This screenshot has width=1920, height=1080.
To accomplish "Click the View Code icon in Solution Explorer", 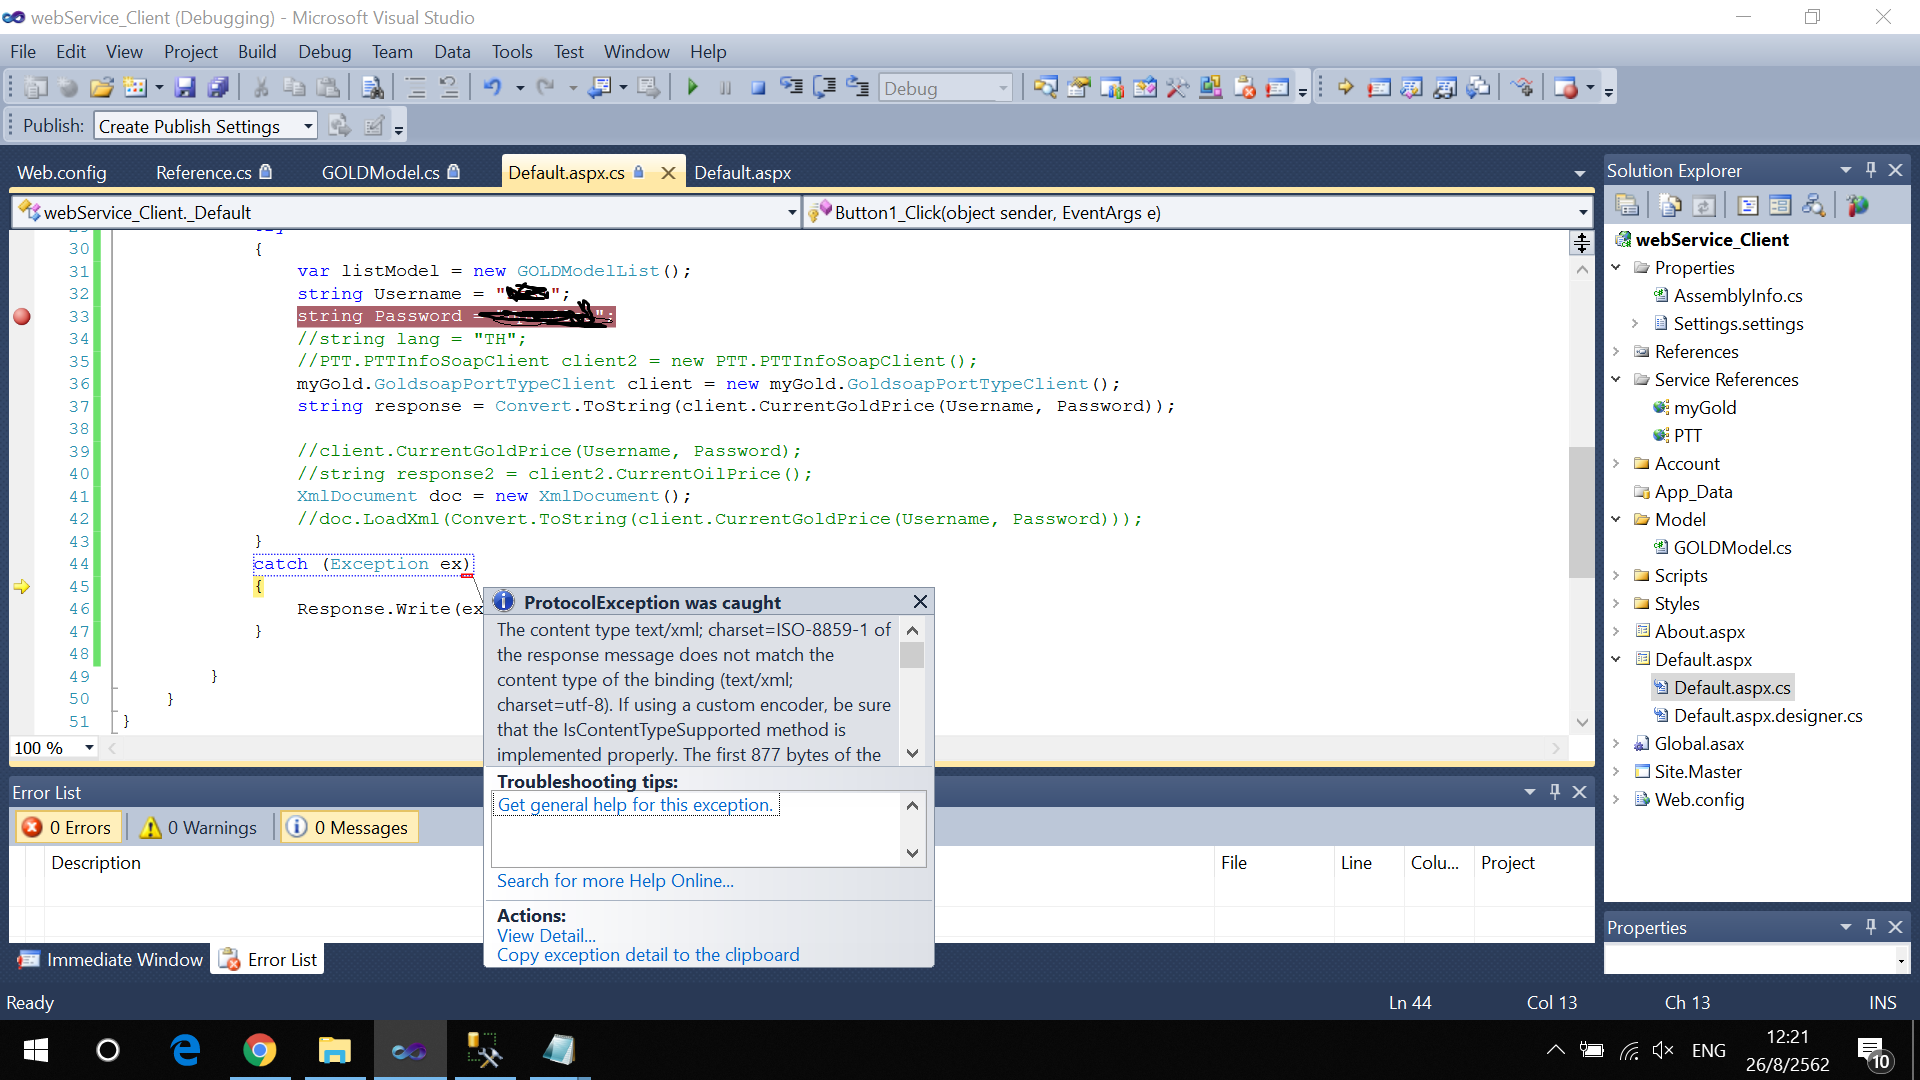I will tap(1748, 206).
